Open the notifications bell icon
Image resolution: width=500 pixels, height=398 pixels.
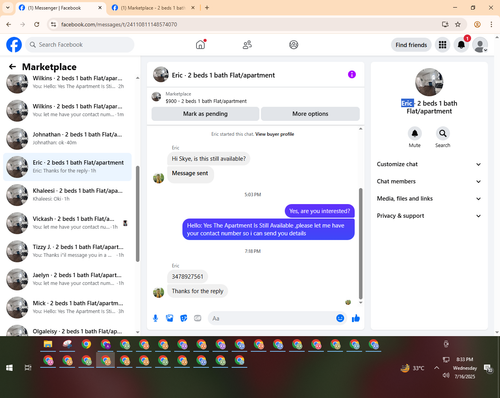[x=461, y=45]
